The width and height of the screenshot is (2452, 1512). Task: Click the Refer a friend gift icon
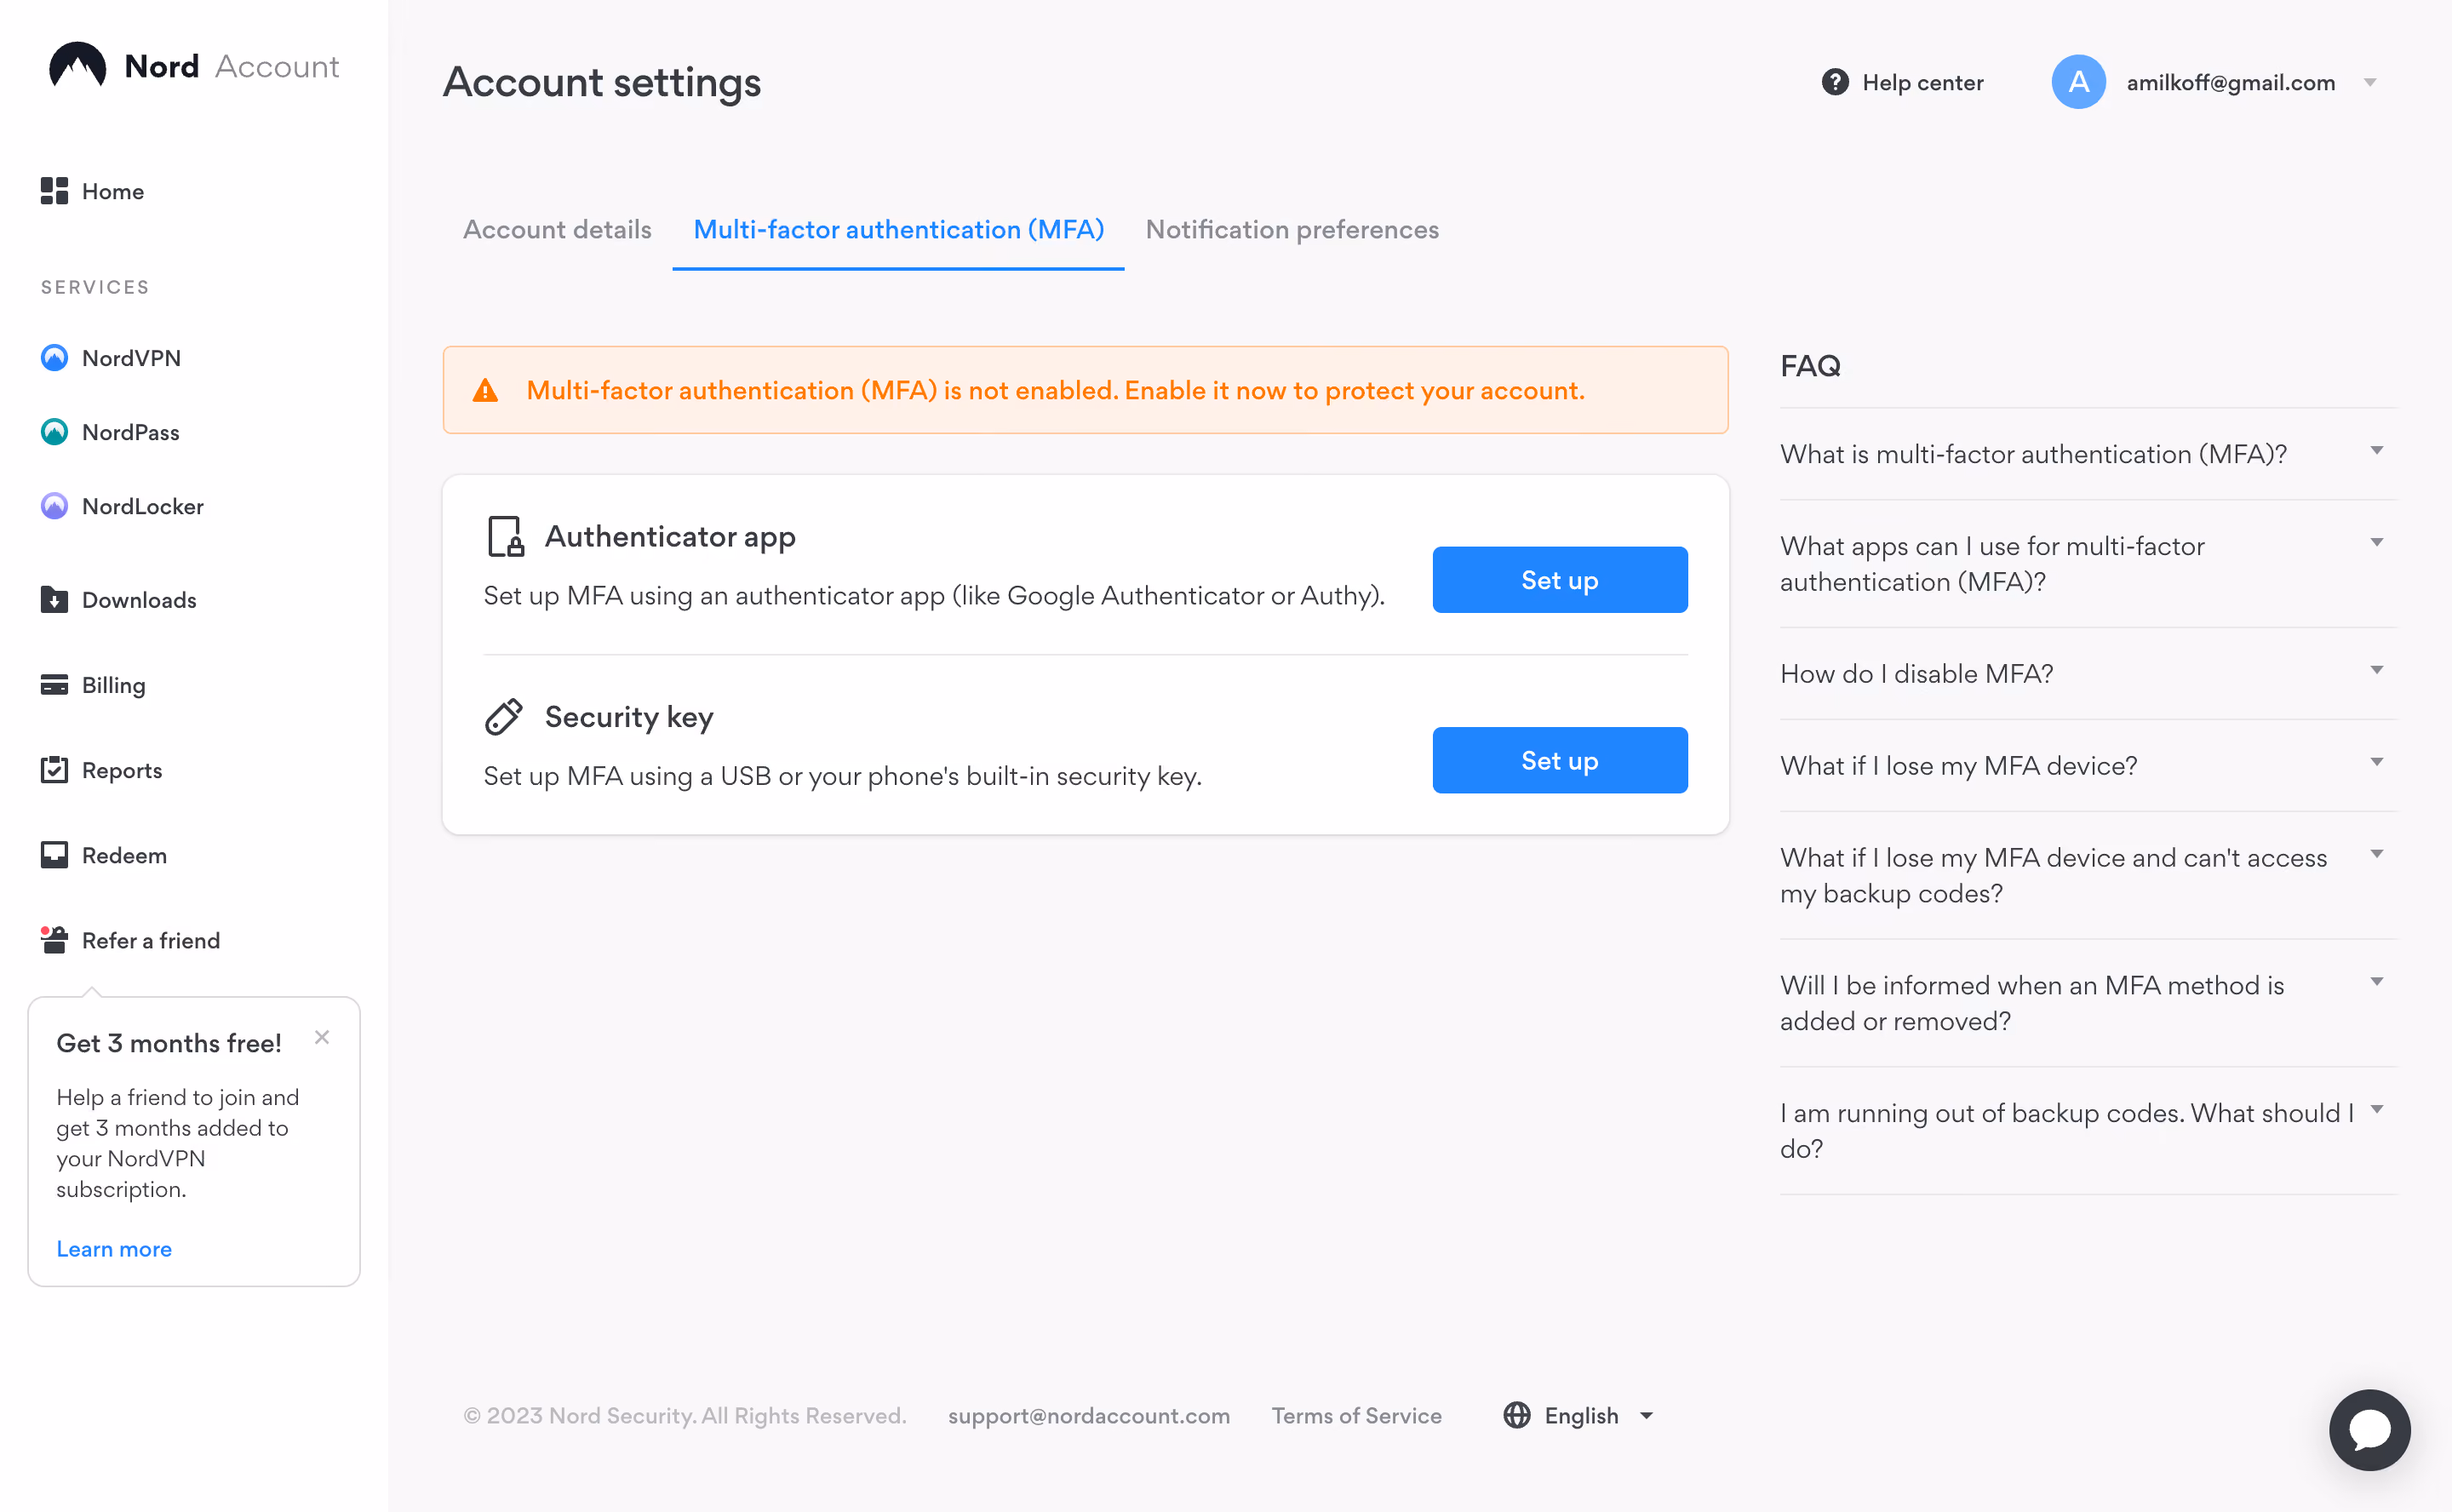tap(54, 940)
